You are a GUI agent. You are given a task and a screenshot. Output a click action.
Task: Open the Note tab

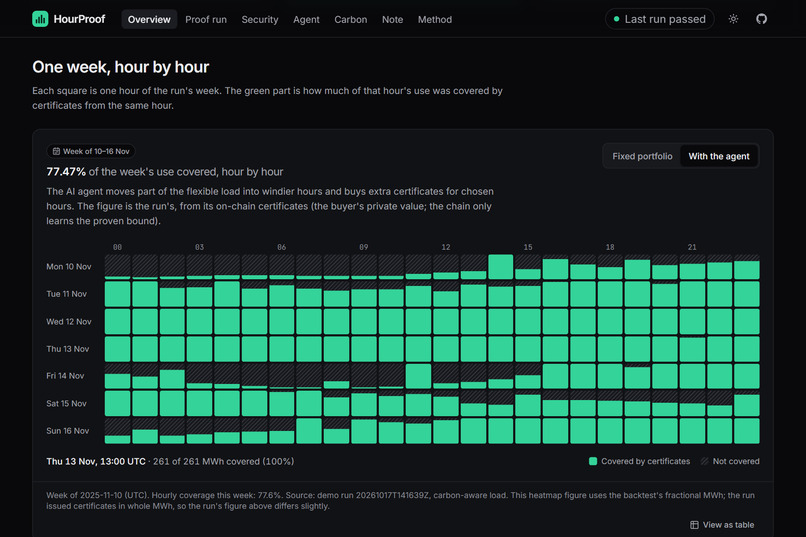[392, 20]
